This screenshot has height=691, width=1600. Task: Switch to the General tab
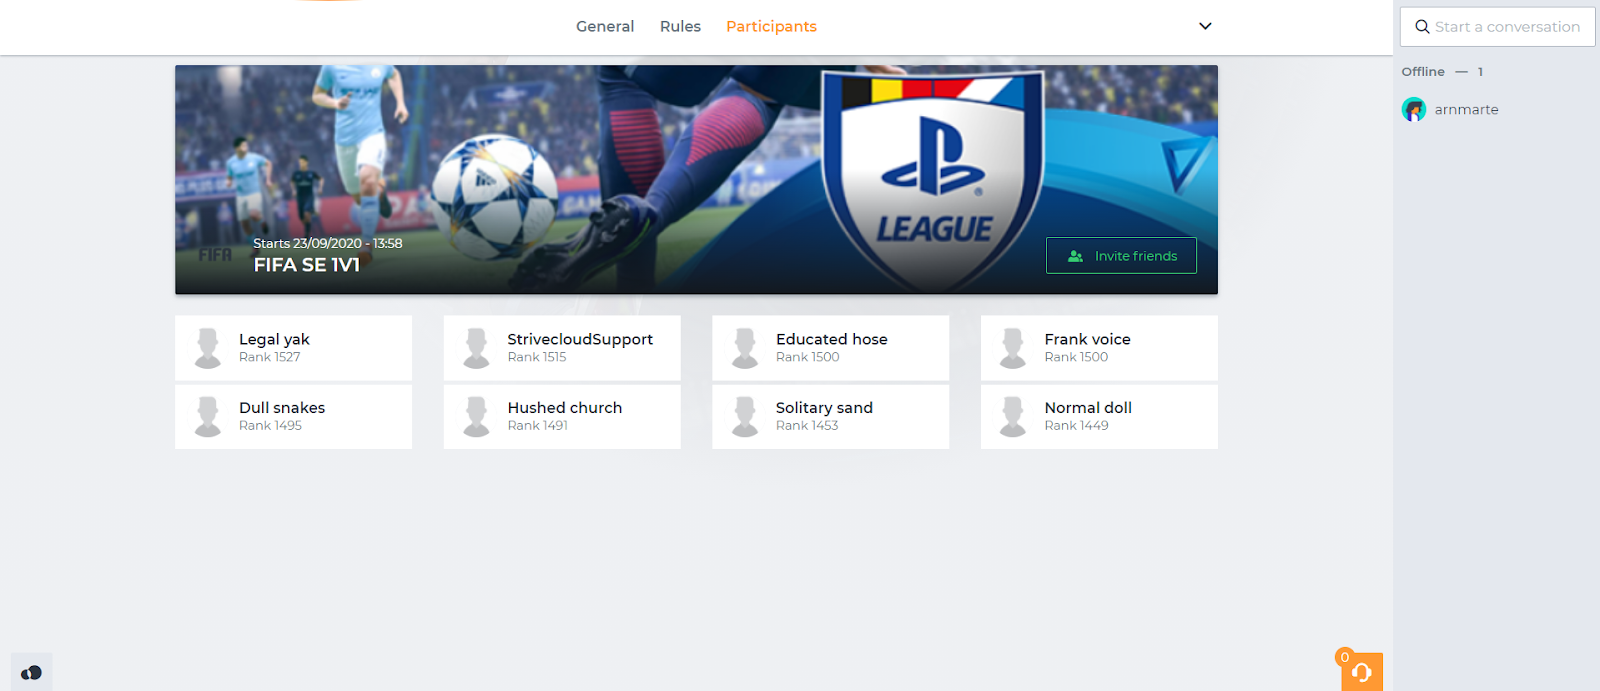click(605, 26)
